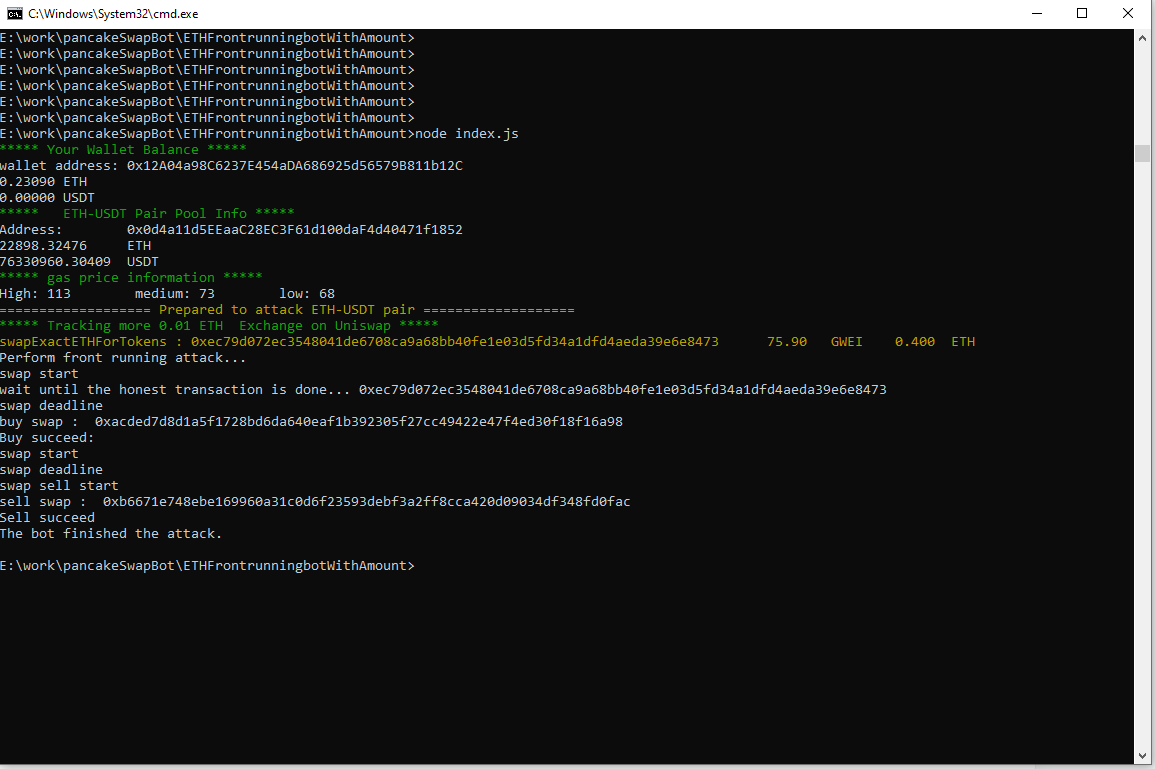The height and width of the screenshot is (769, 1155).
Task: Click the 0.23090 ETH balance line
Action: click(44, 182)
